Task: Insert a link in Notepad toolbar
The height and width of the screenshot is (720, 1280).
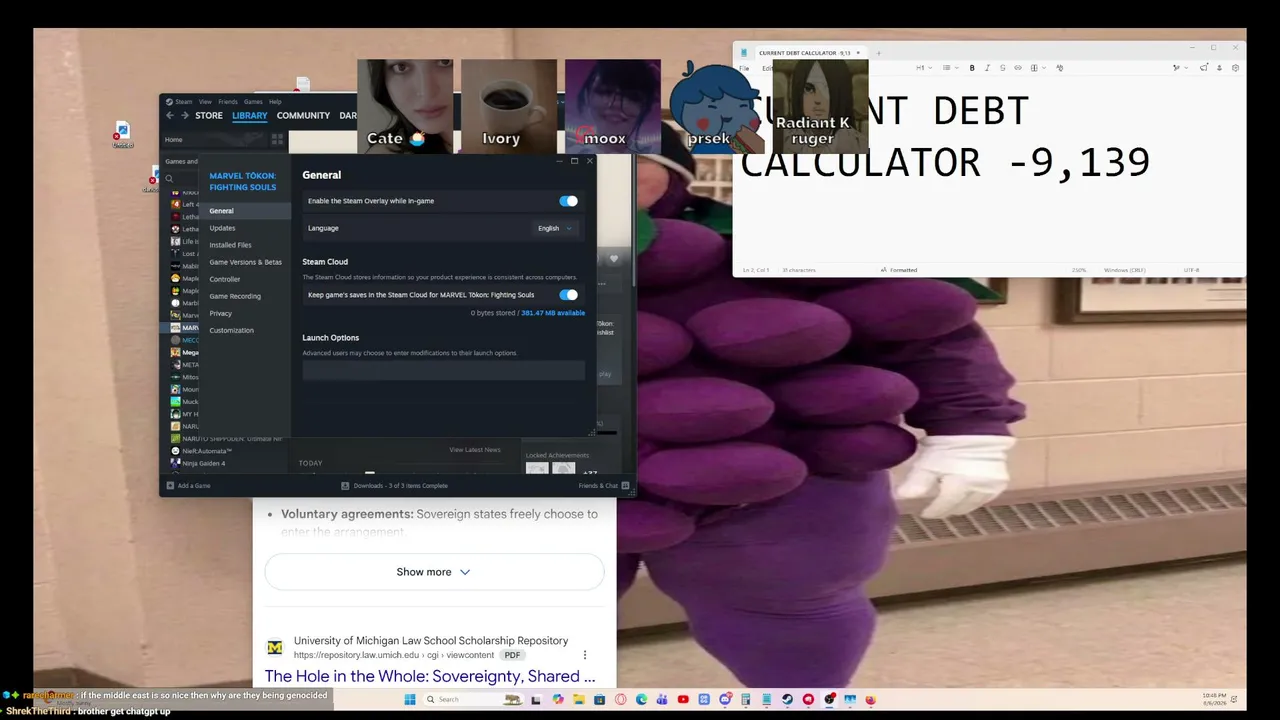Action: (x=1018, y=68)
